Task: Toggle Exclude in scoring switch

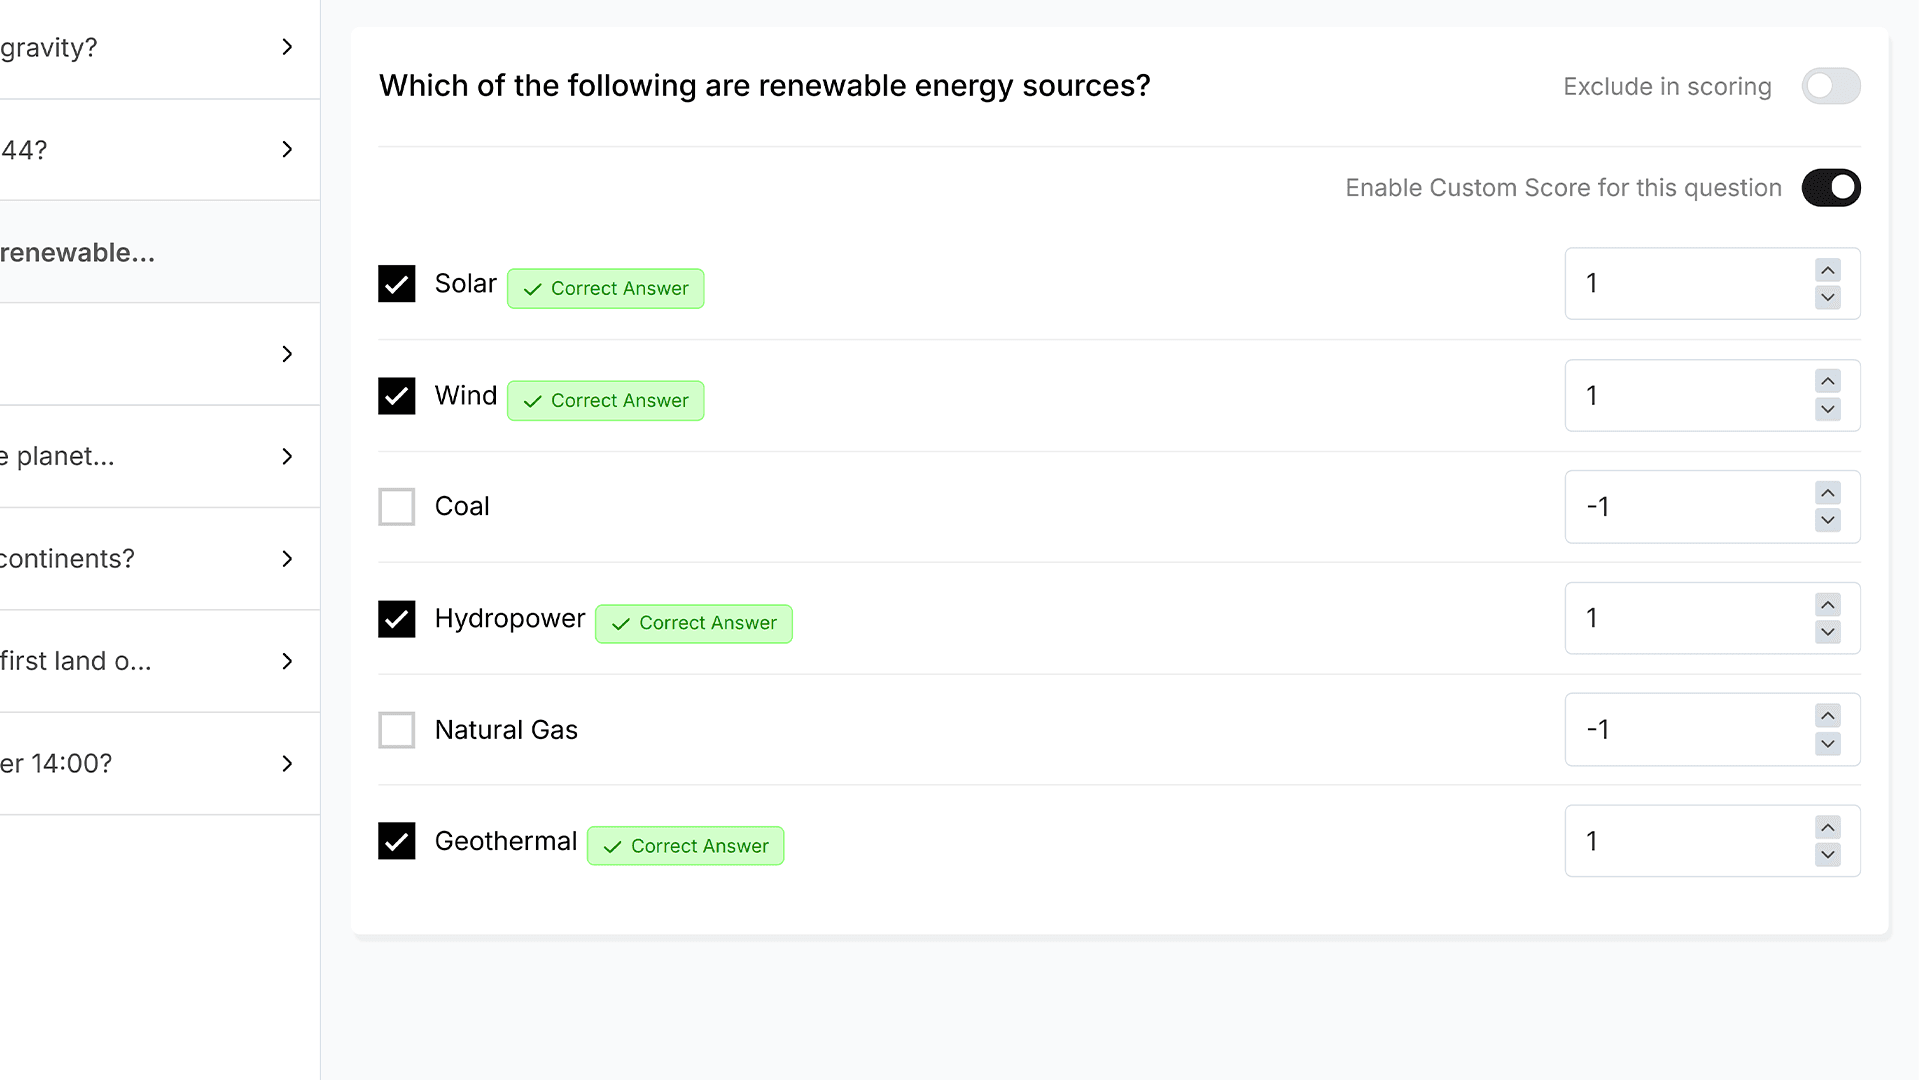Action: (1831, 86)
